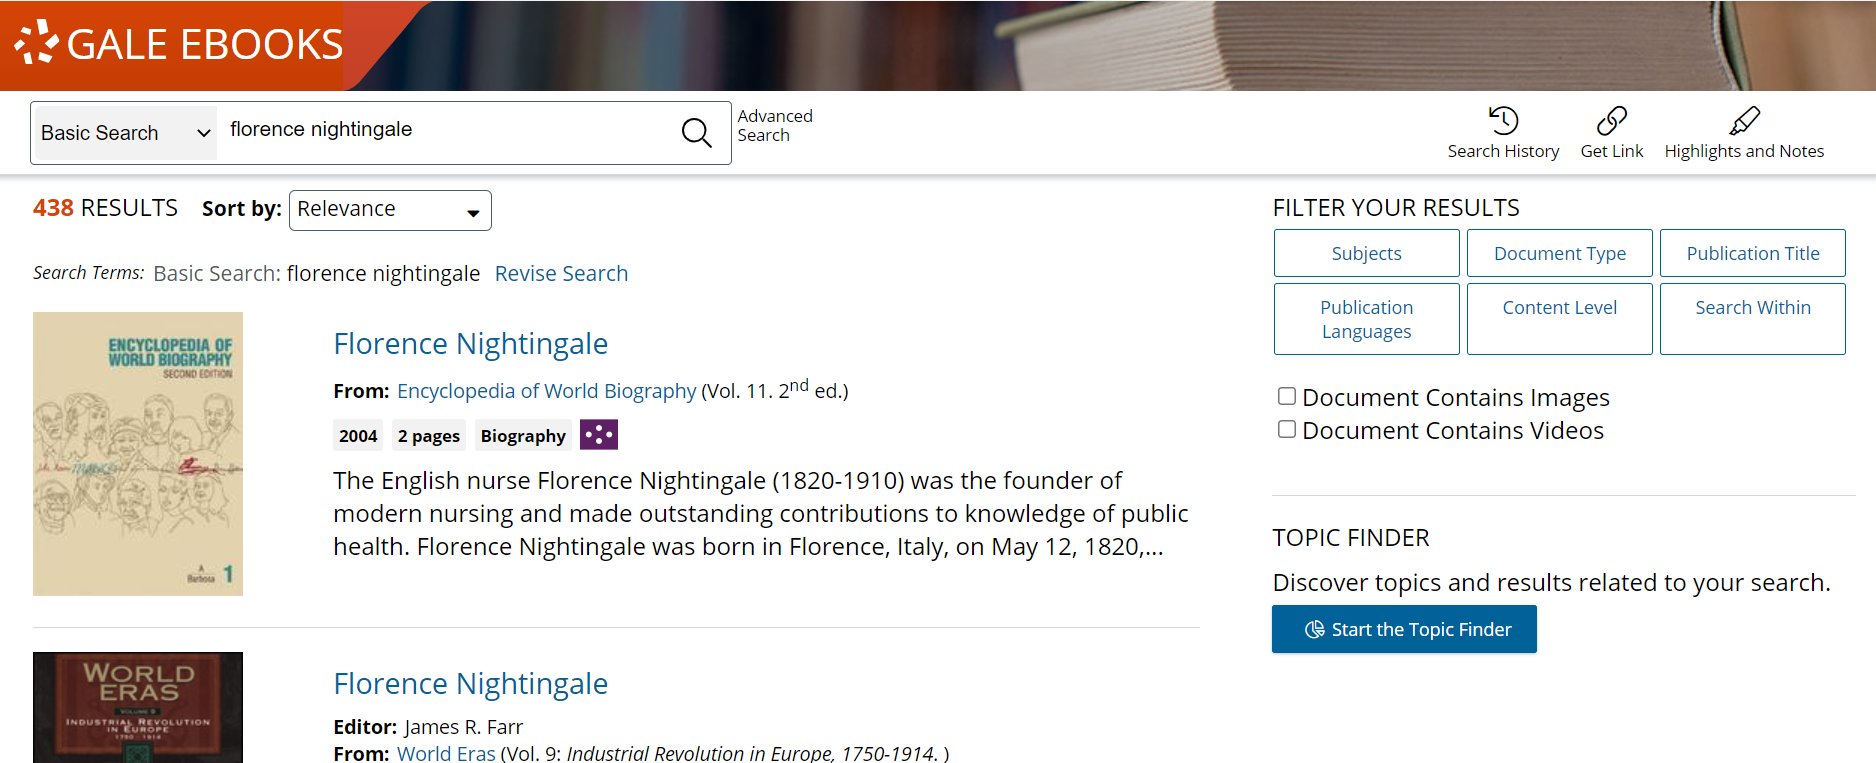Click Start the Topic Finder button
The height and width of the screenshot is (763, 1876).
1404,629
